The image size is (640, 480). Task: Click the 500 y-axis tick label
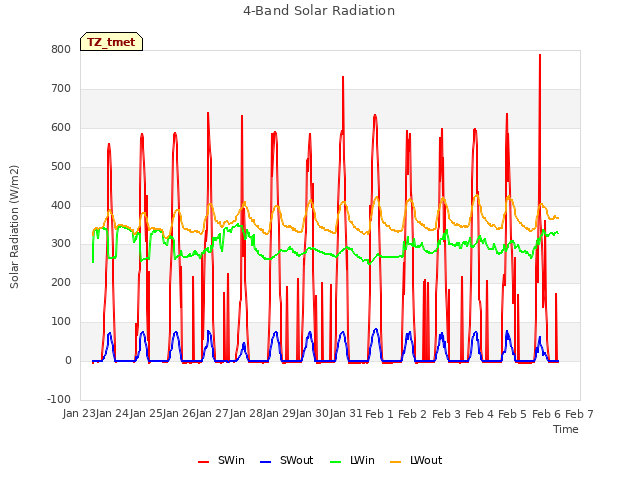click(61, 167)
